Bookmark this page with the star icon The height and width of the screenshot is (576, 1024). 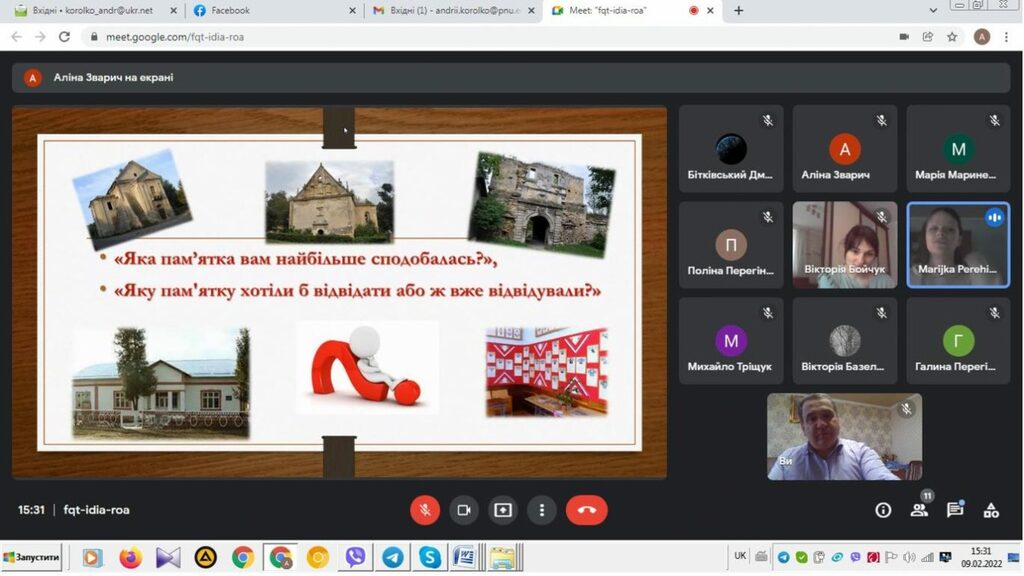(952, 37)
